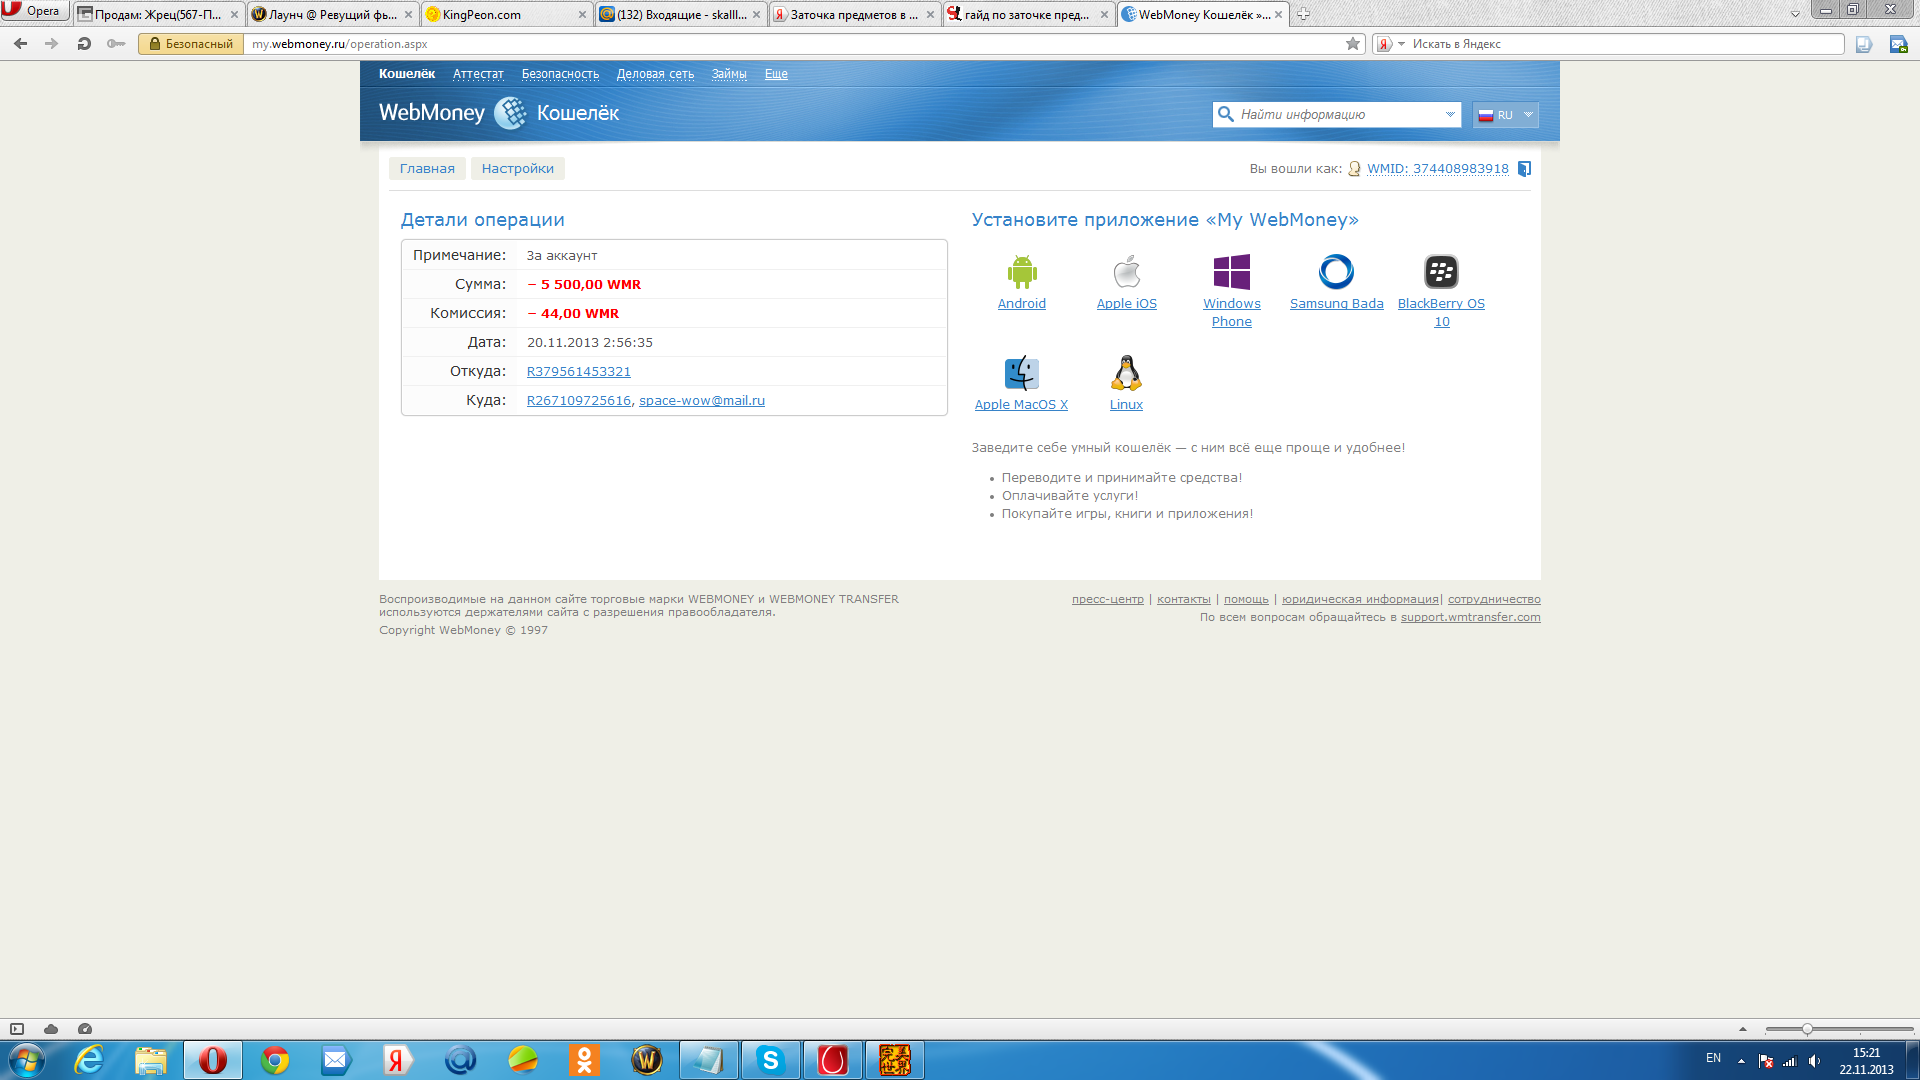The width and height of the screenshot is (1920, 1080).
Task: Select Кошелёк in top menu
Action: coord(407,74)
